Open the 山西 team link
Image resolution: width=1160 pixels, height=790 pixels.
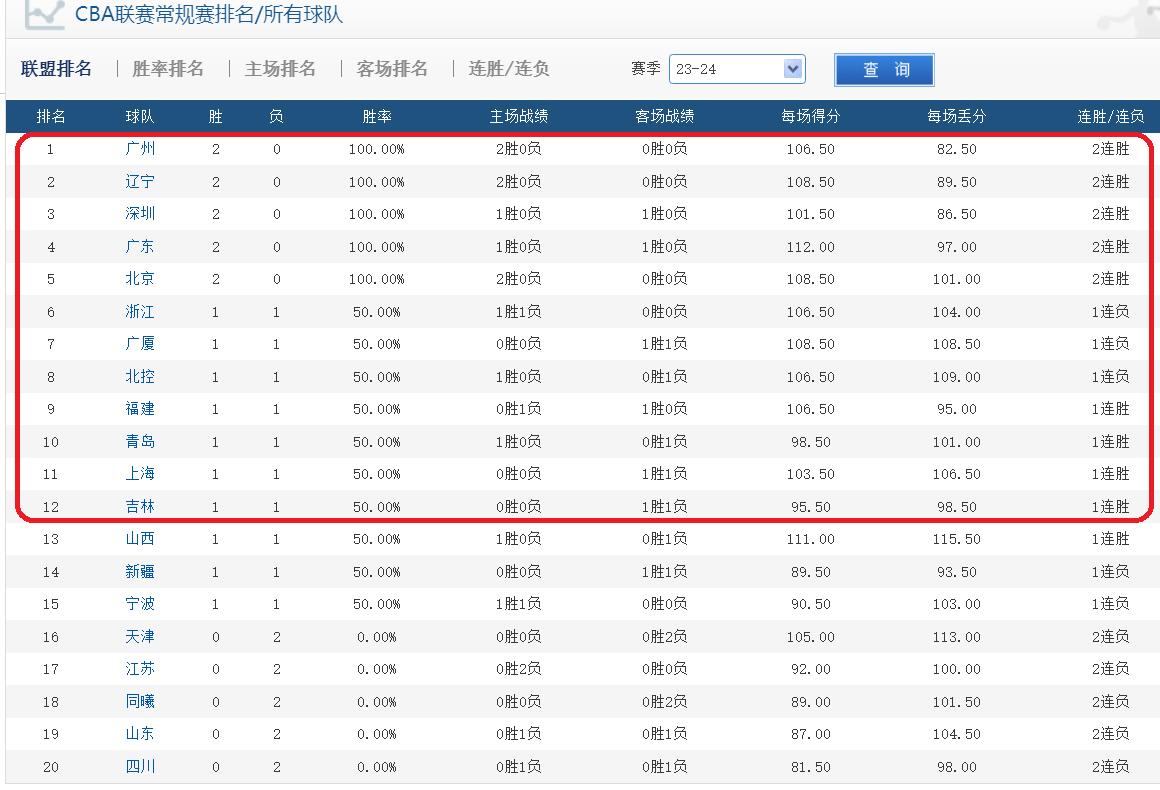(x=140, y=539)
